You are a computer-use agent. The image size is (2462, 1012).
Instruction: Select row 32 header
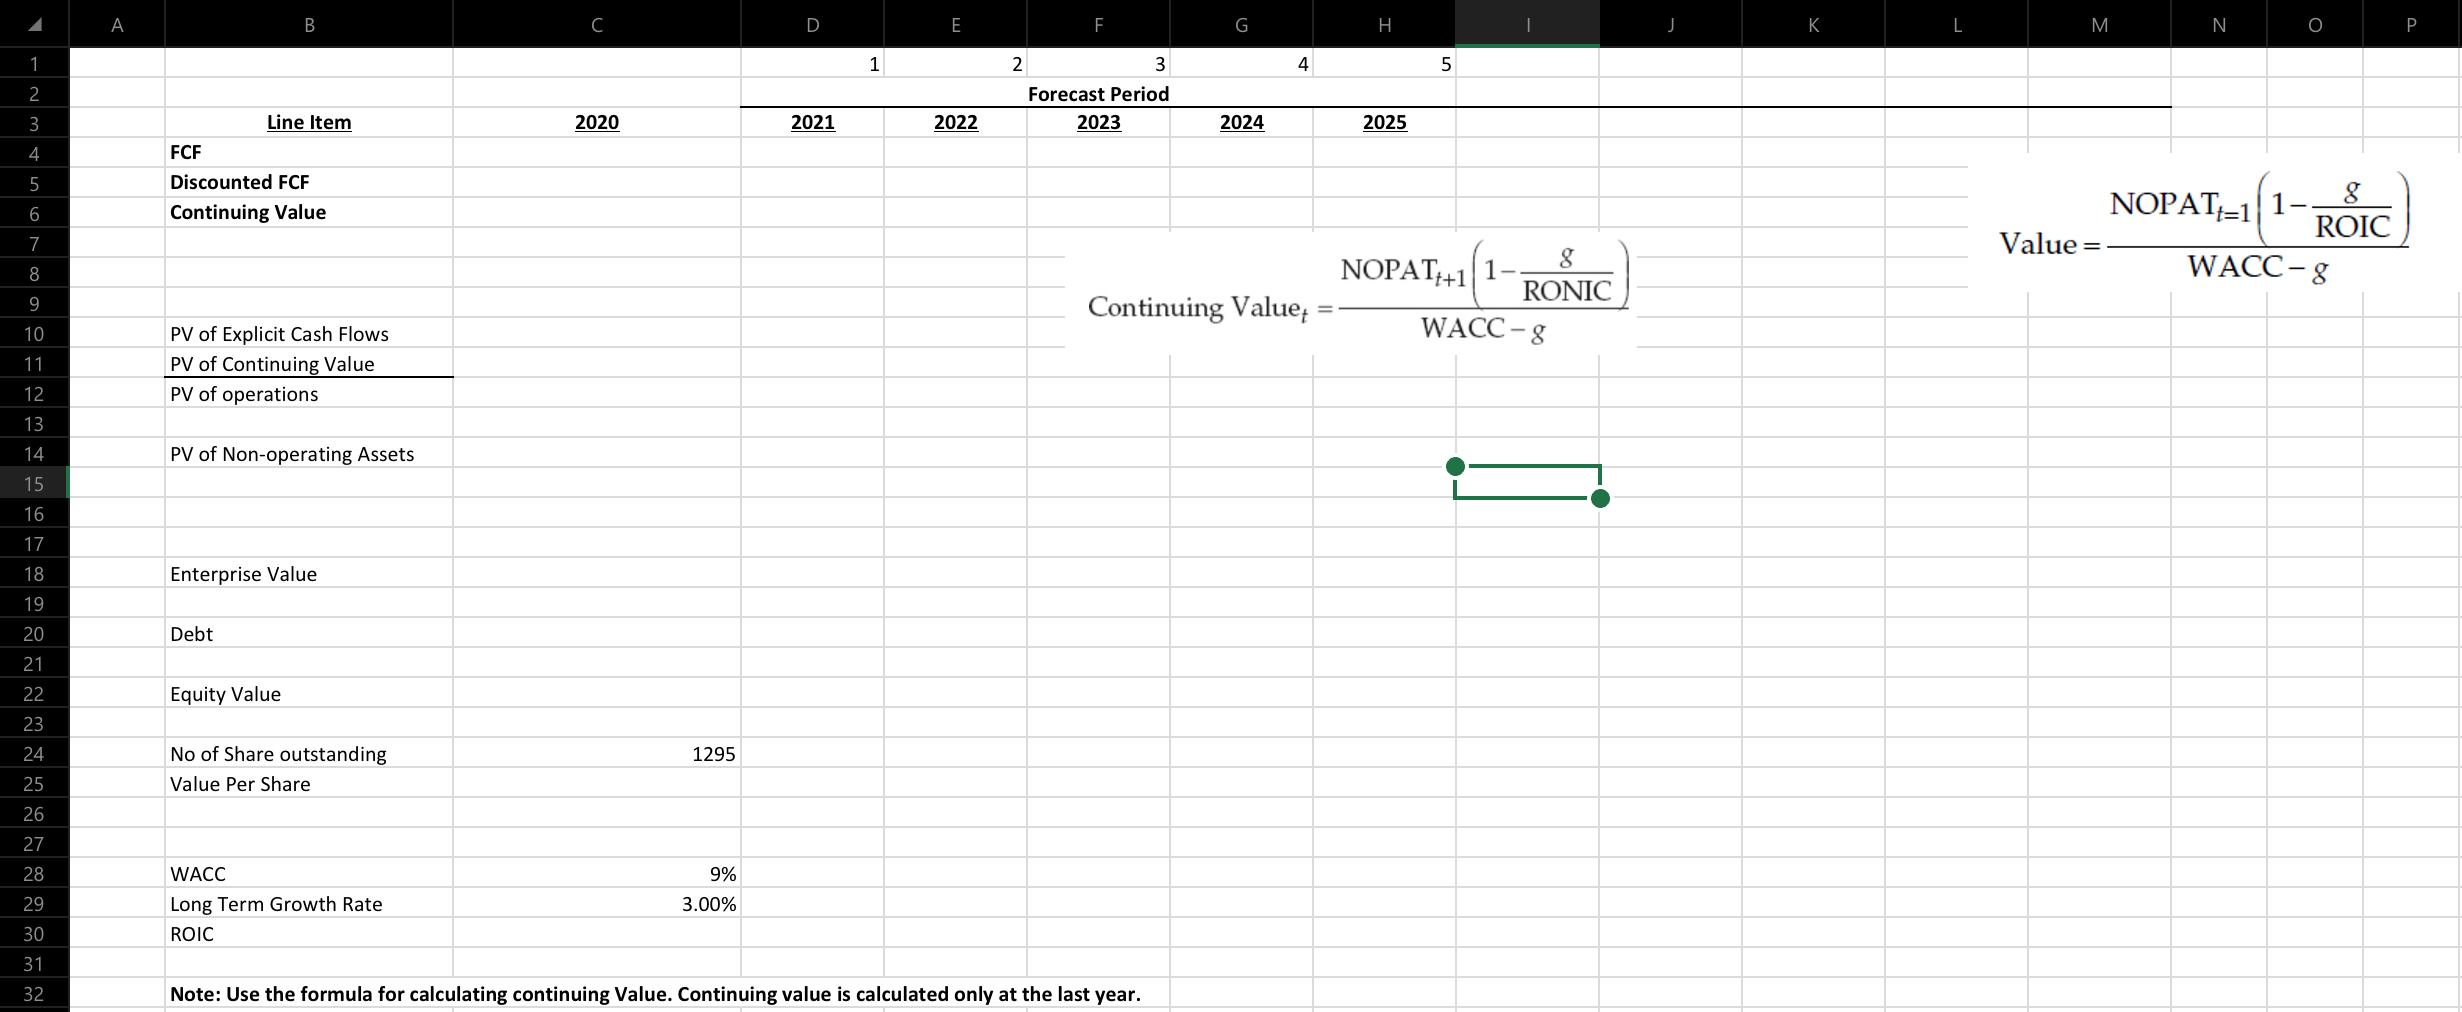tap(34, 993)
